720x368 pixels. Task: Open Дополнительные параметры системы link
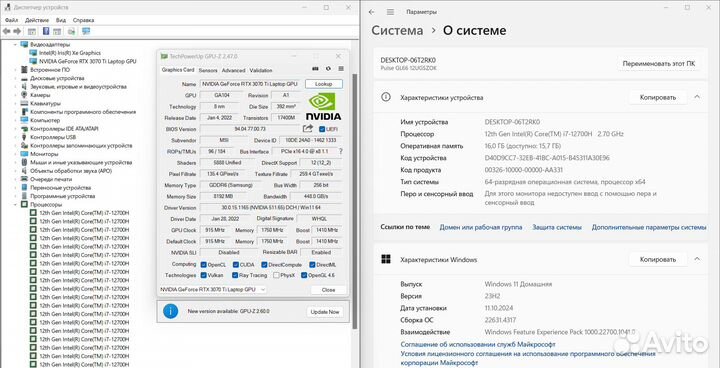point(648,227)
